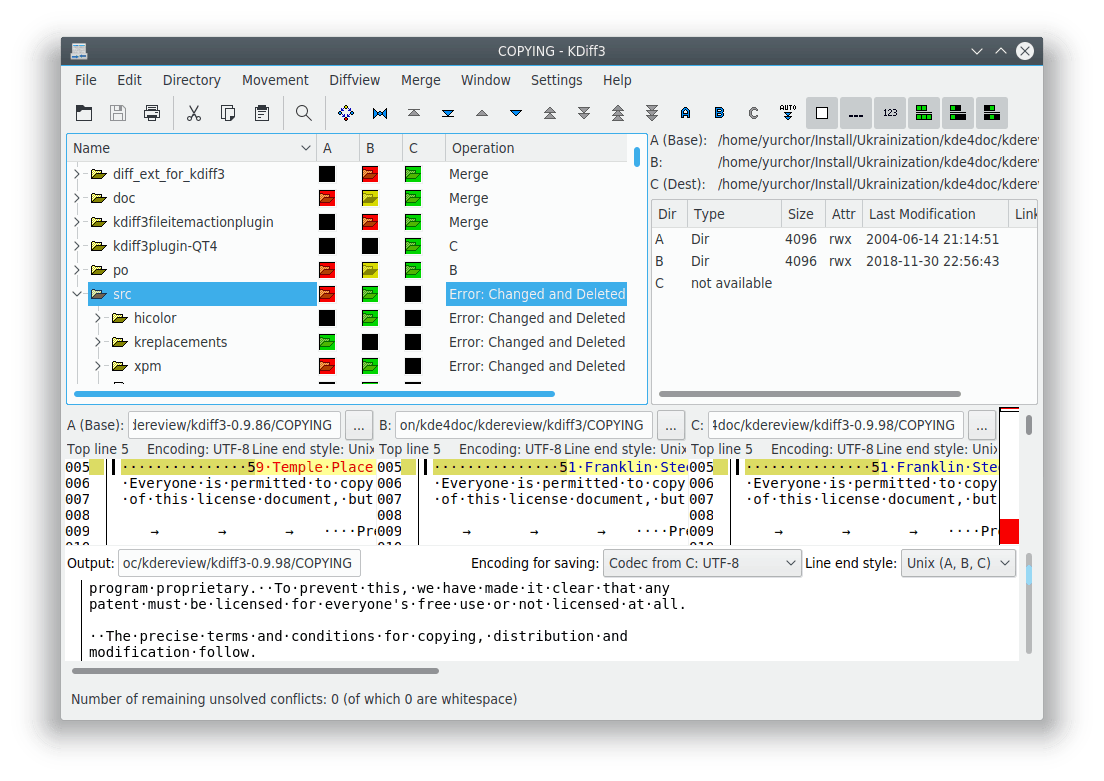Viewport: 1104px width, 781px height.
Task: Click the blue bowtie current delta icon
Action: (x=380, y=113)
